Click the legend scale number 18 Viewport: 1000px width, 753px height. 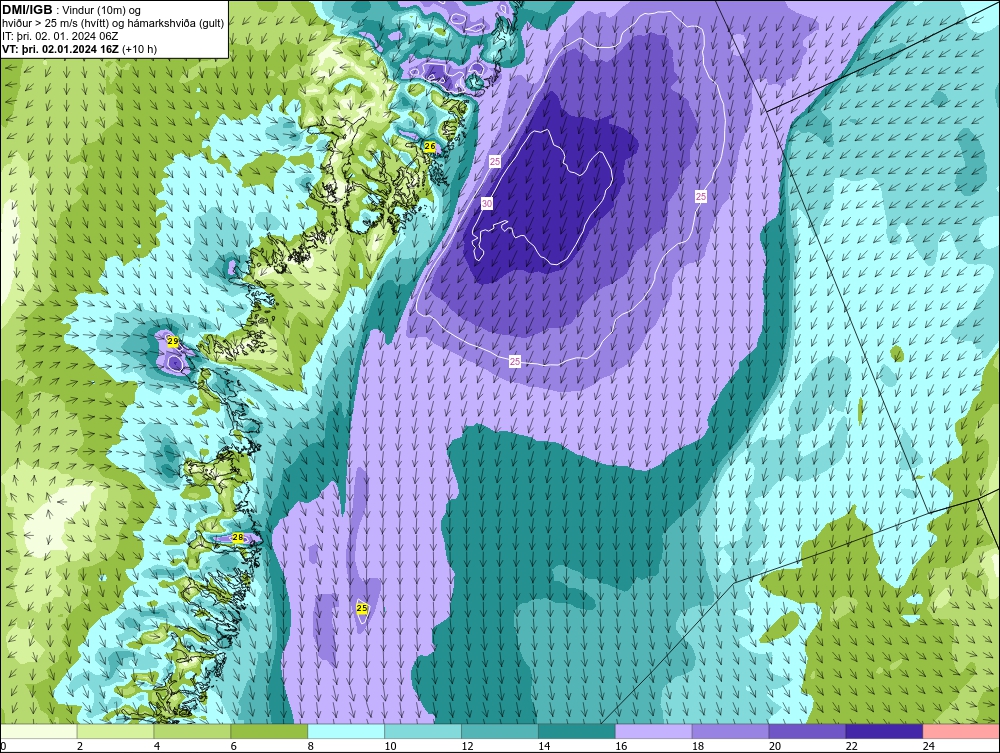[x=698, y=746]
